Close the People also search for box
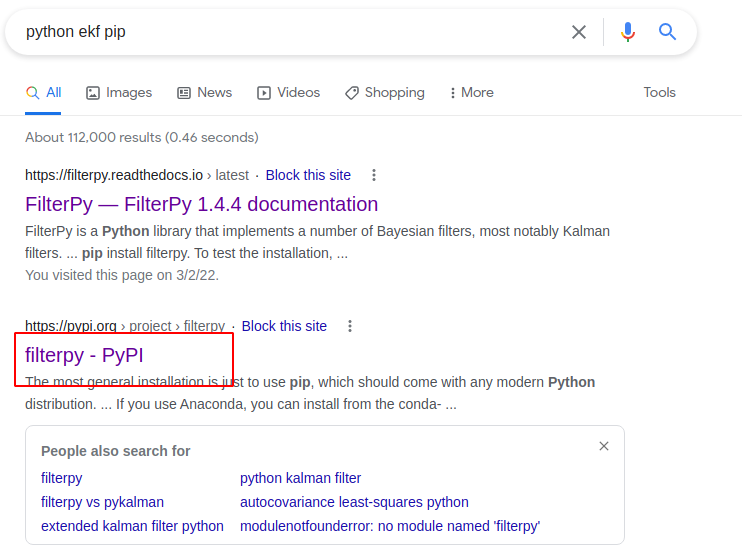Viewport: 742px width, 559px height. (604, 446)
